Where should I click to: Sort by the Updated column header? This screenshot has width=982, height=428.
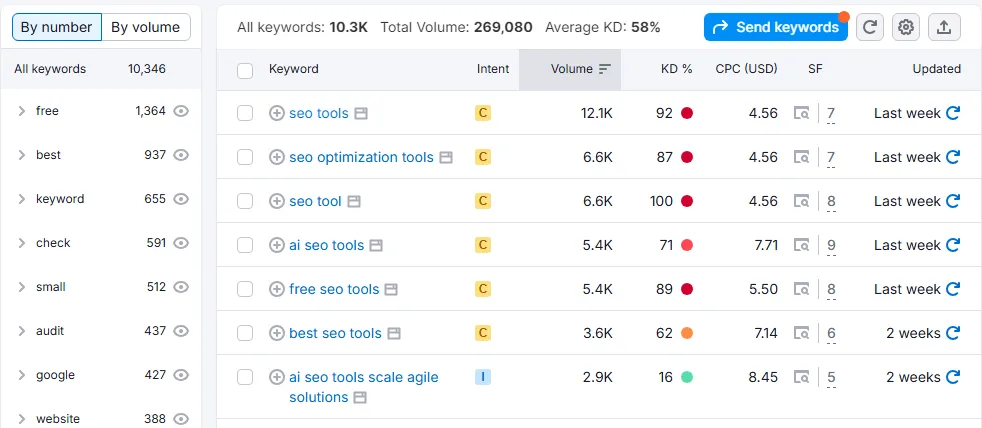(x=936, y=69)
